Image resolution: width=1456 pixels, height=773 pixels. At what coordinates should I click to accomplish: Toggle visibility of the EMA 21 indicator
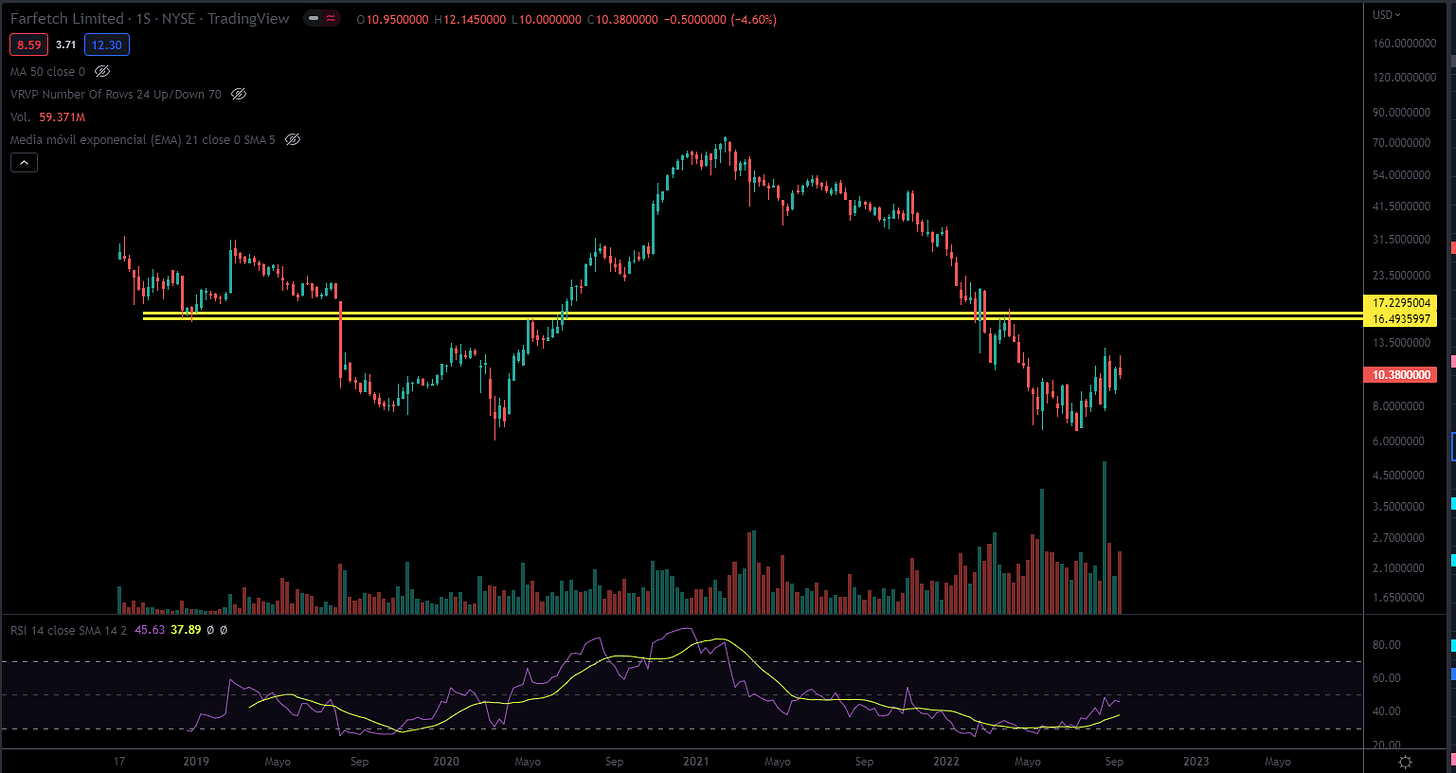[292, 140]
